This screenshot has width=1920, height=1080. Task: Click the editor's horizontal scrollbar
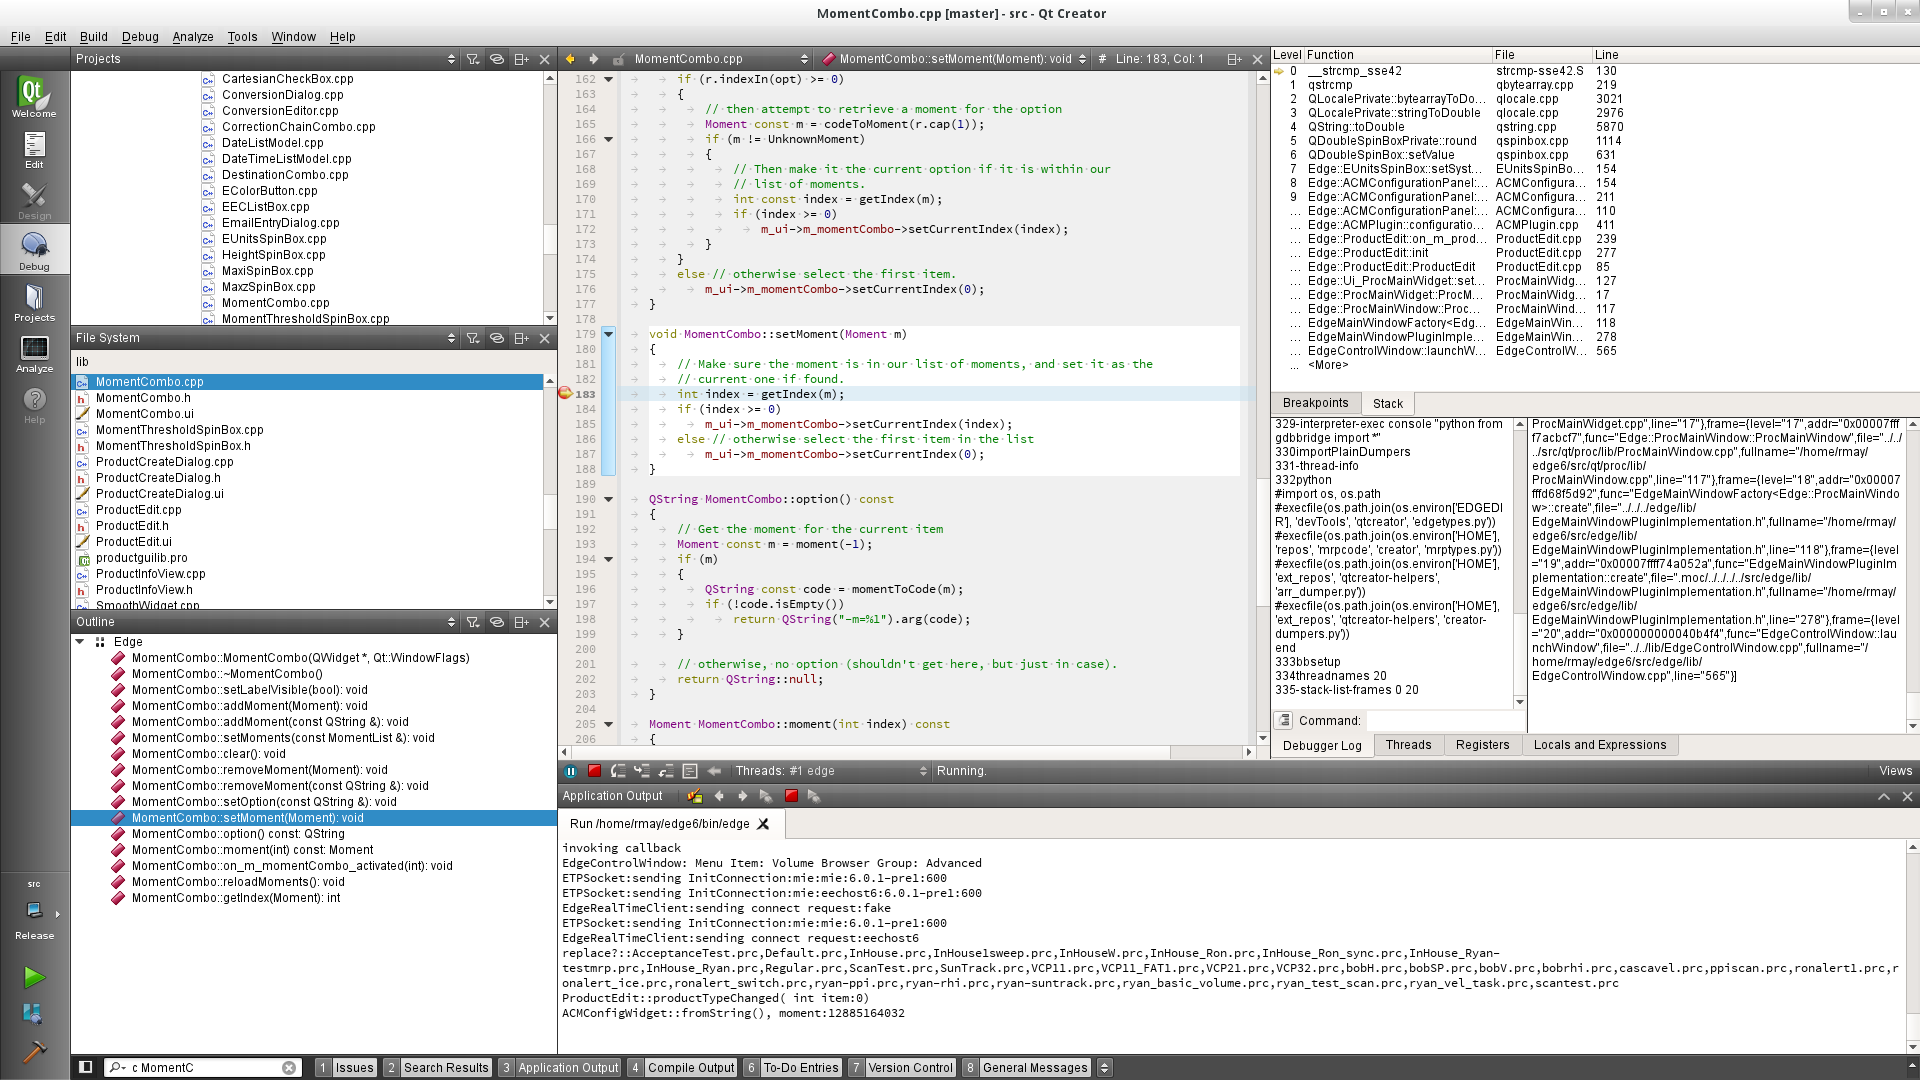(900, 752)
